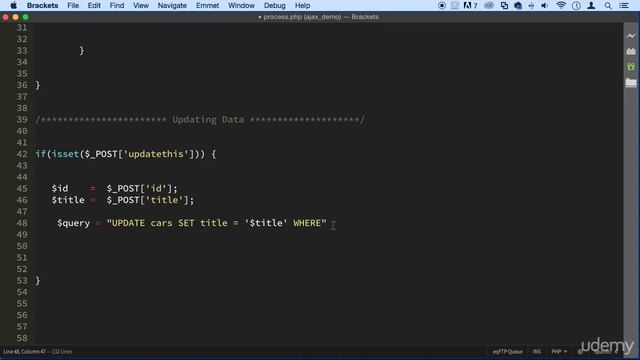Click the 'updatethis' string on line 42
640x360 pixels.
pyautogui.click(x=156, y=154)
